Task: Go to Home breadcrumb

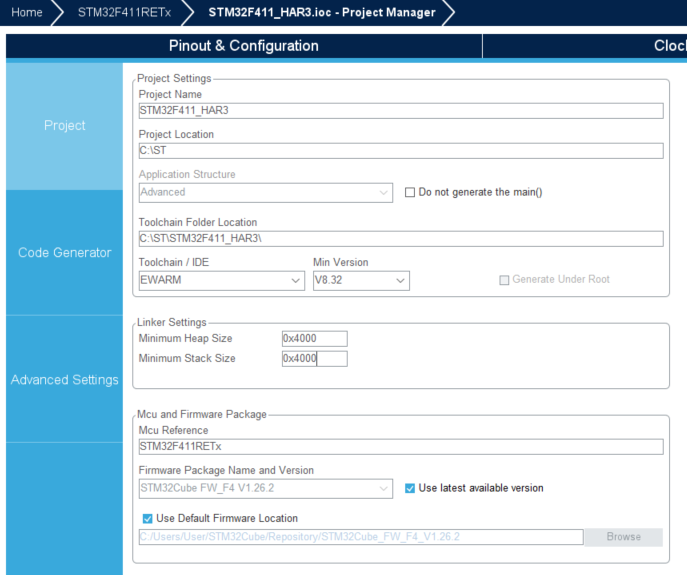Action: point(27,12)
